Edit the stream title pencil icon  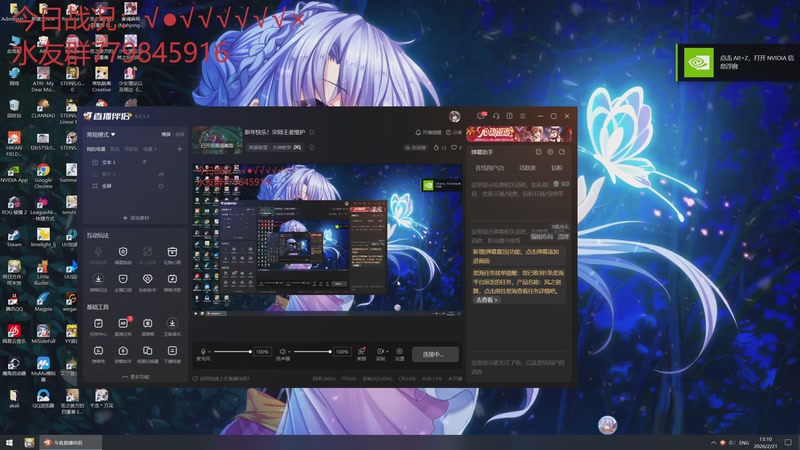312,132
